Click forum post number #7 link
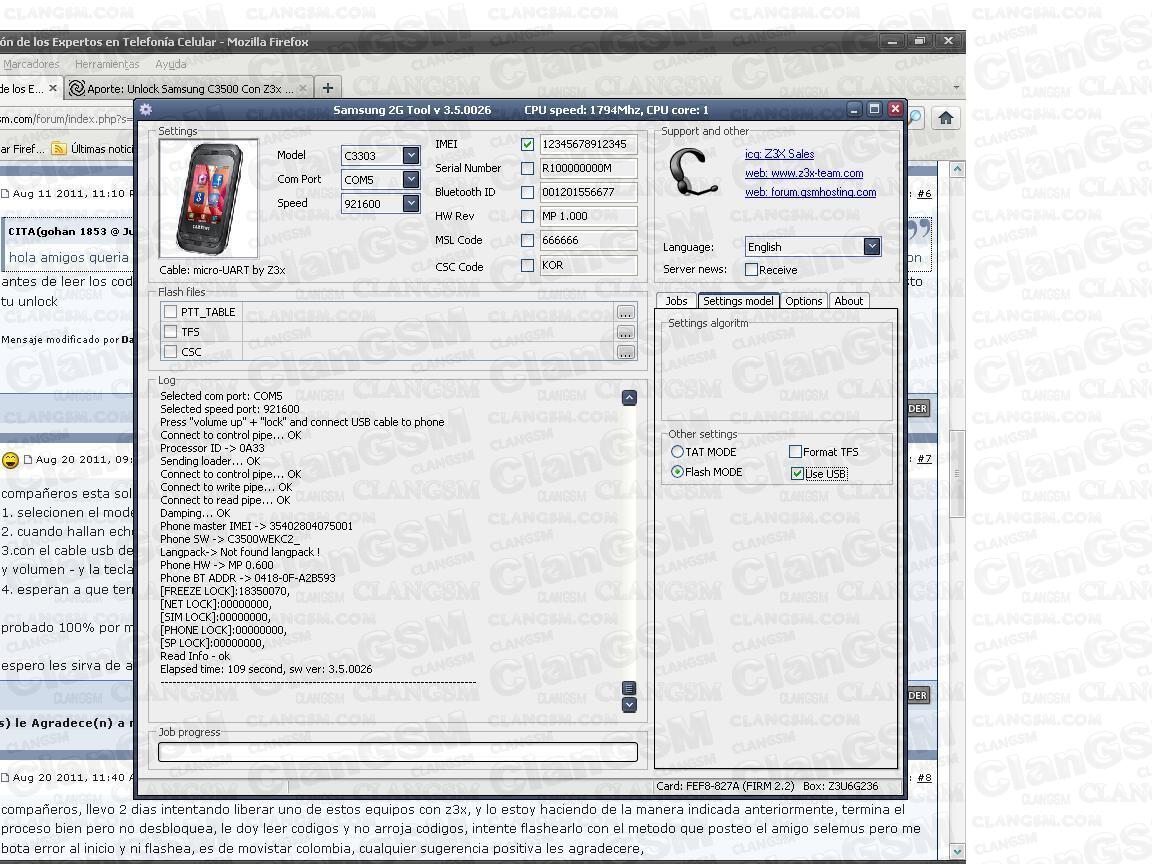The width and height of the screenshot is (1152, 864). click(x=924, y=458)
